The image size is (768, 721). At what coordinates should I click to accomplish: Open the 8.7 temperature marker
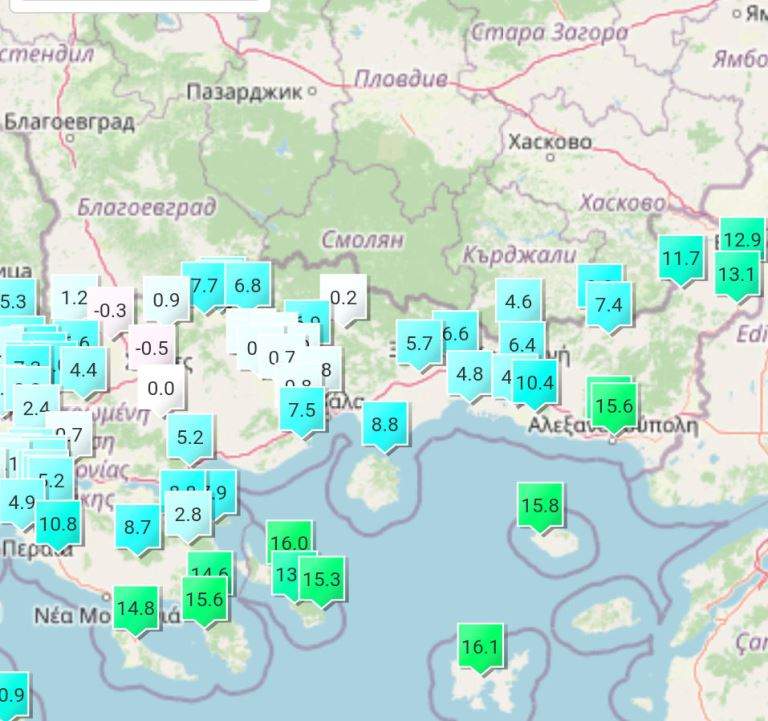(138, 526)
